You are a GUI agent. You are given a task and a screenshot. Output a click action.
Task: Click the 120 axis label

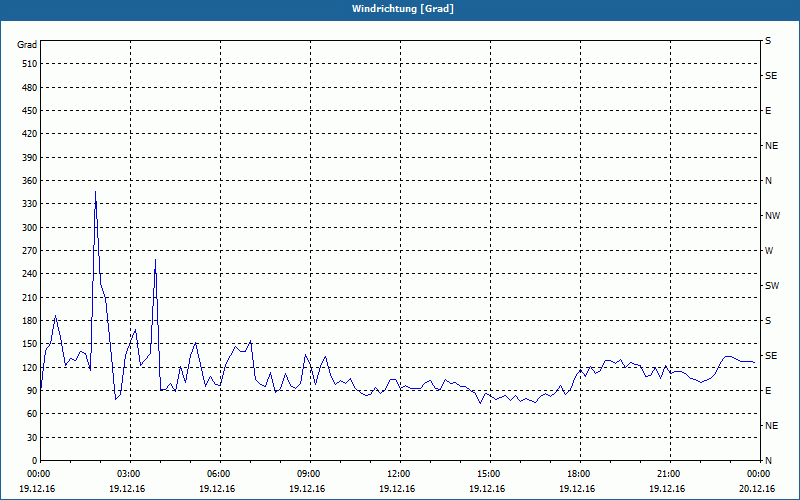click(x=30, y=367)
